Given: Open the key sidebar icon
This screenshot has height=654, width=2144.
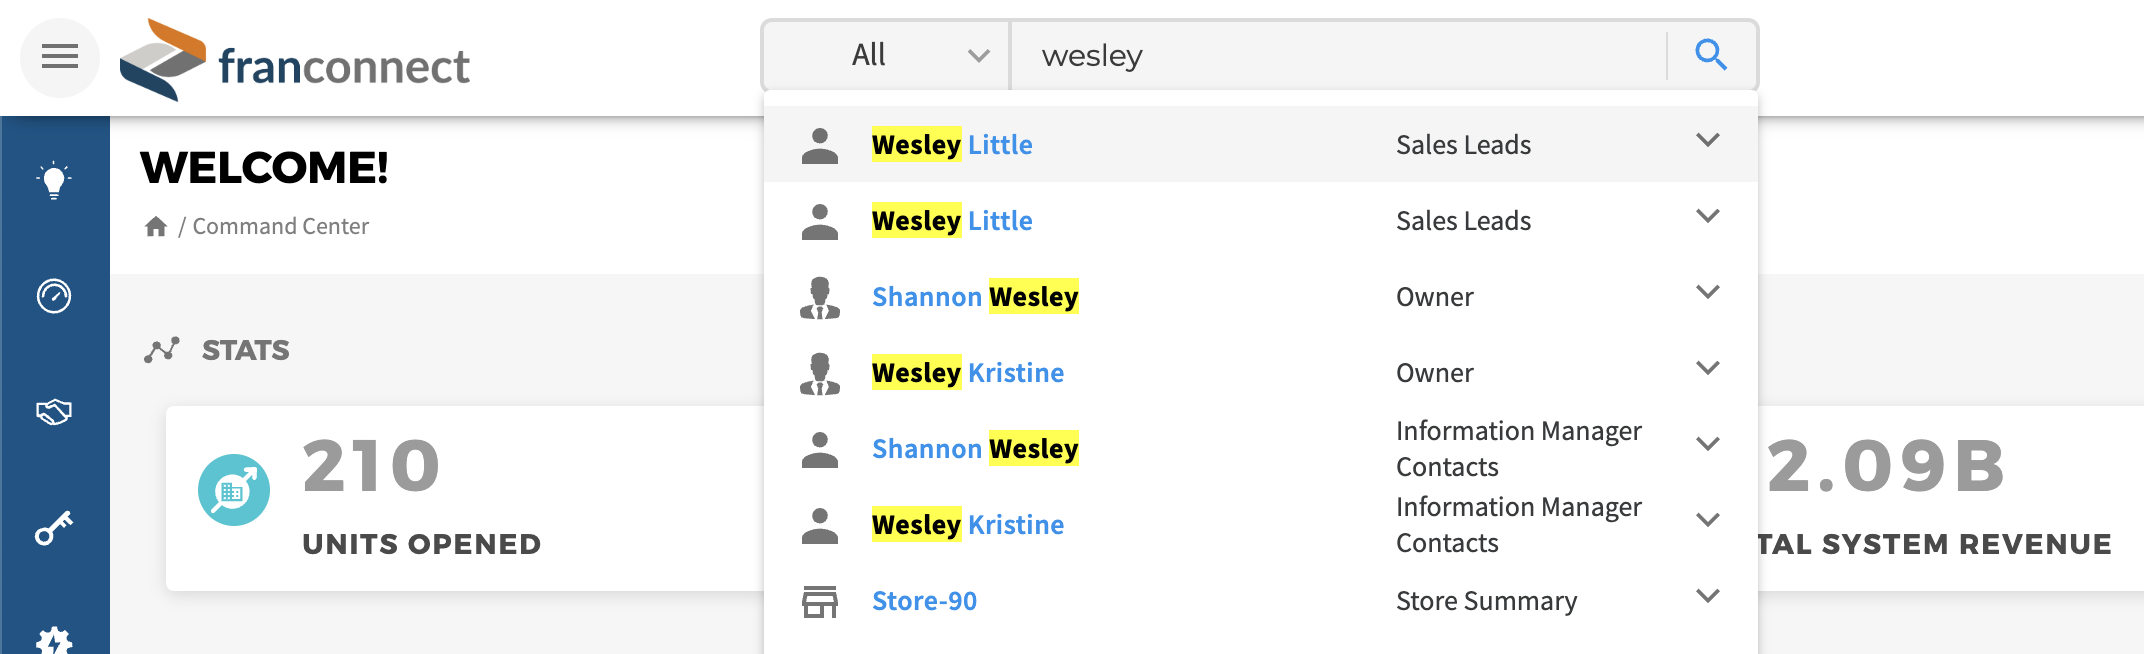Looking at the screenshot, I should 54,527.
